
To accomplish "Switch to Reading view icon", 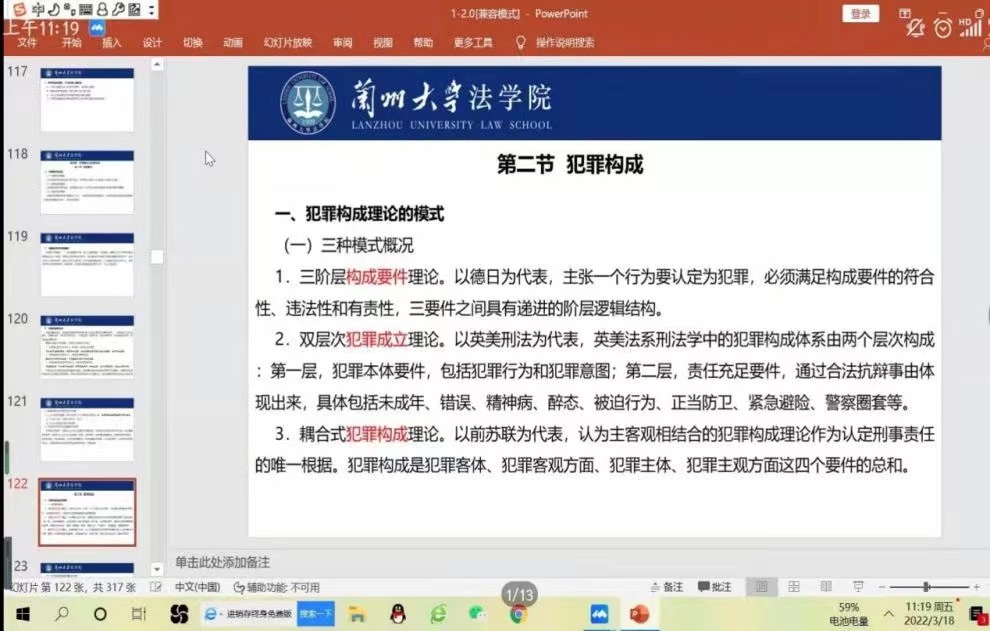I will click(826, 587).
